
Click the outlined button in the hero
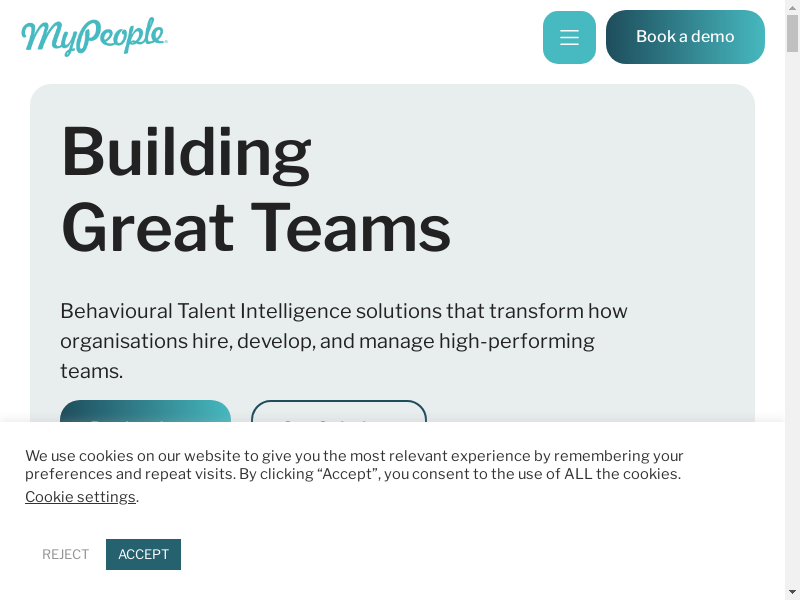(338, 412)
